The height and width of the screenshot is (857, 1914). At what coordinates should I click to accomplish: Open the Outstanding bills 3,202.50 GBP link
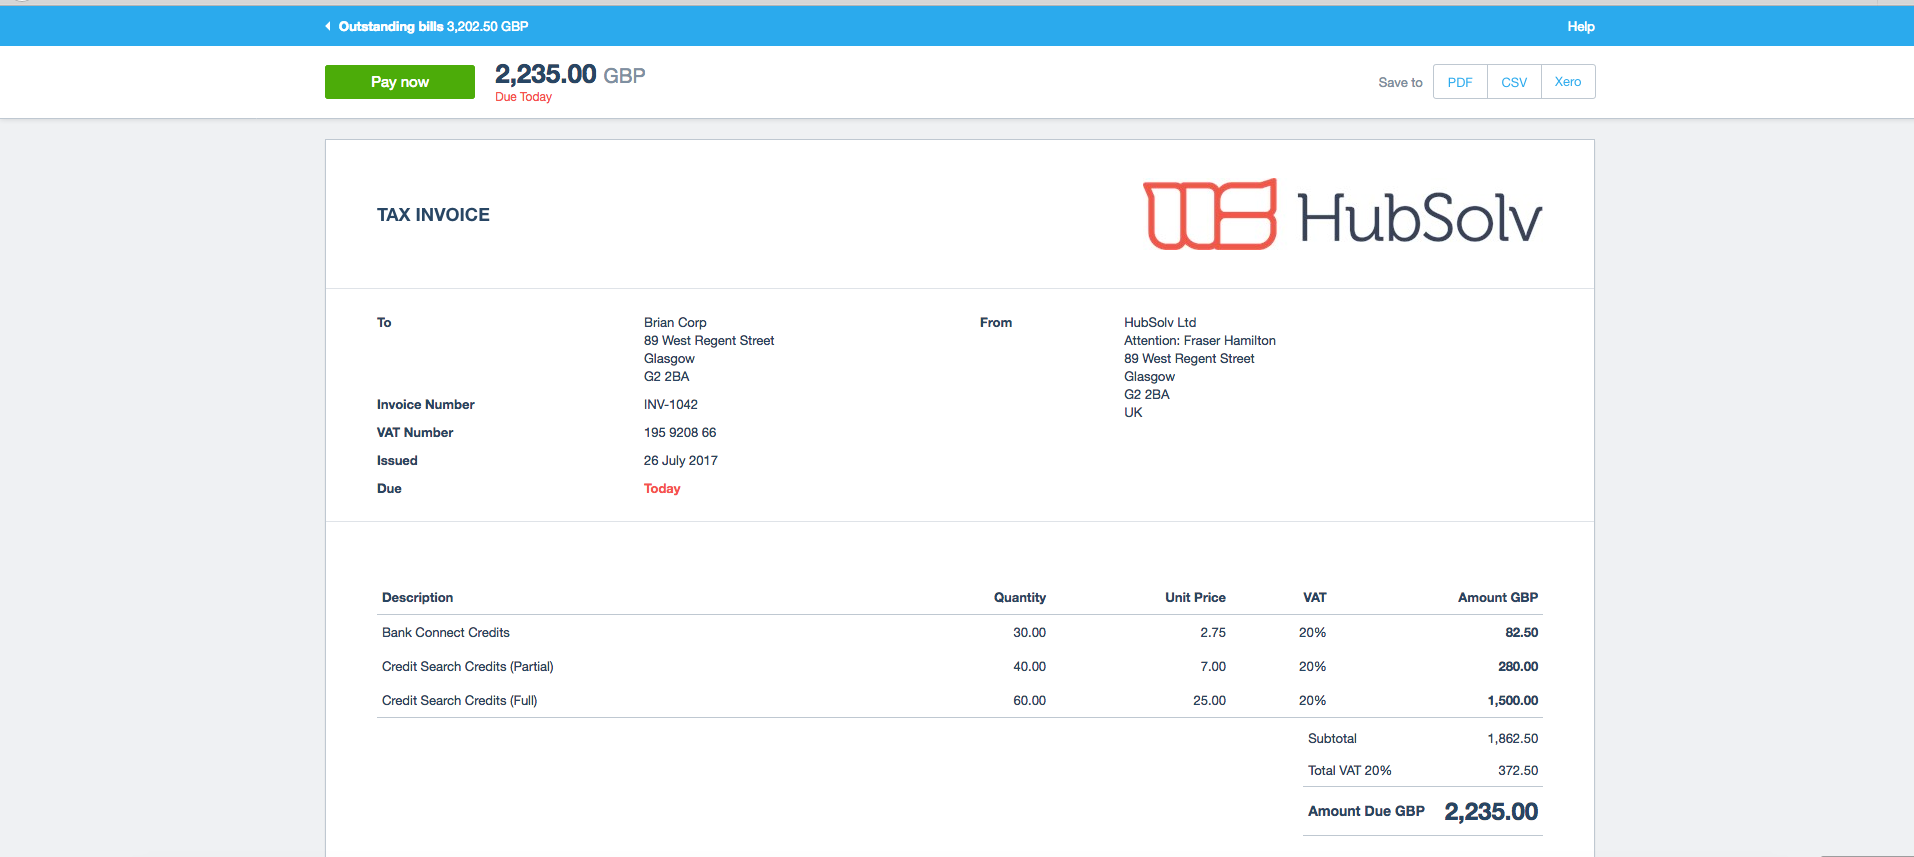[433, 26]
